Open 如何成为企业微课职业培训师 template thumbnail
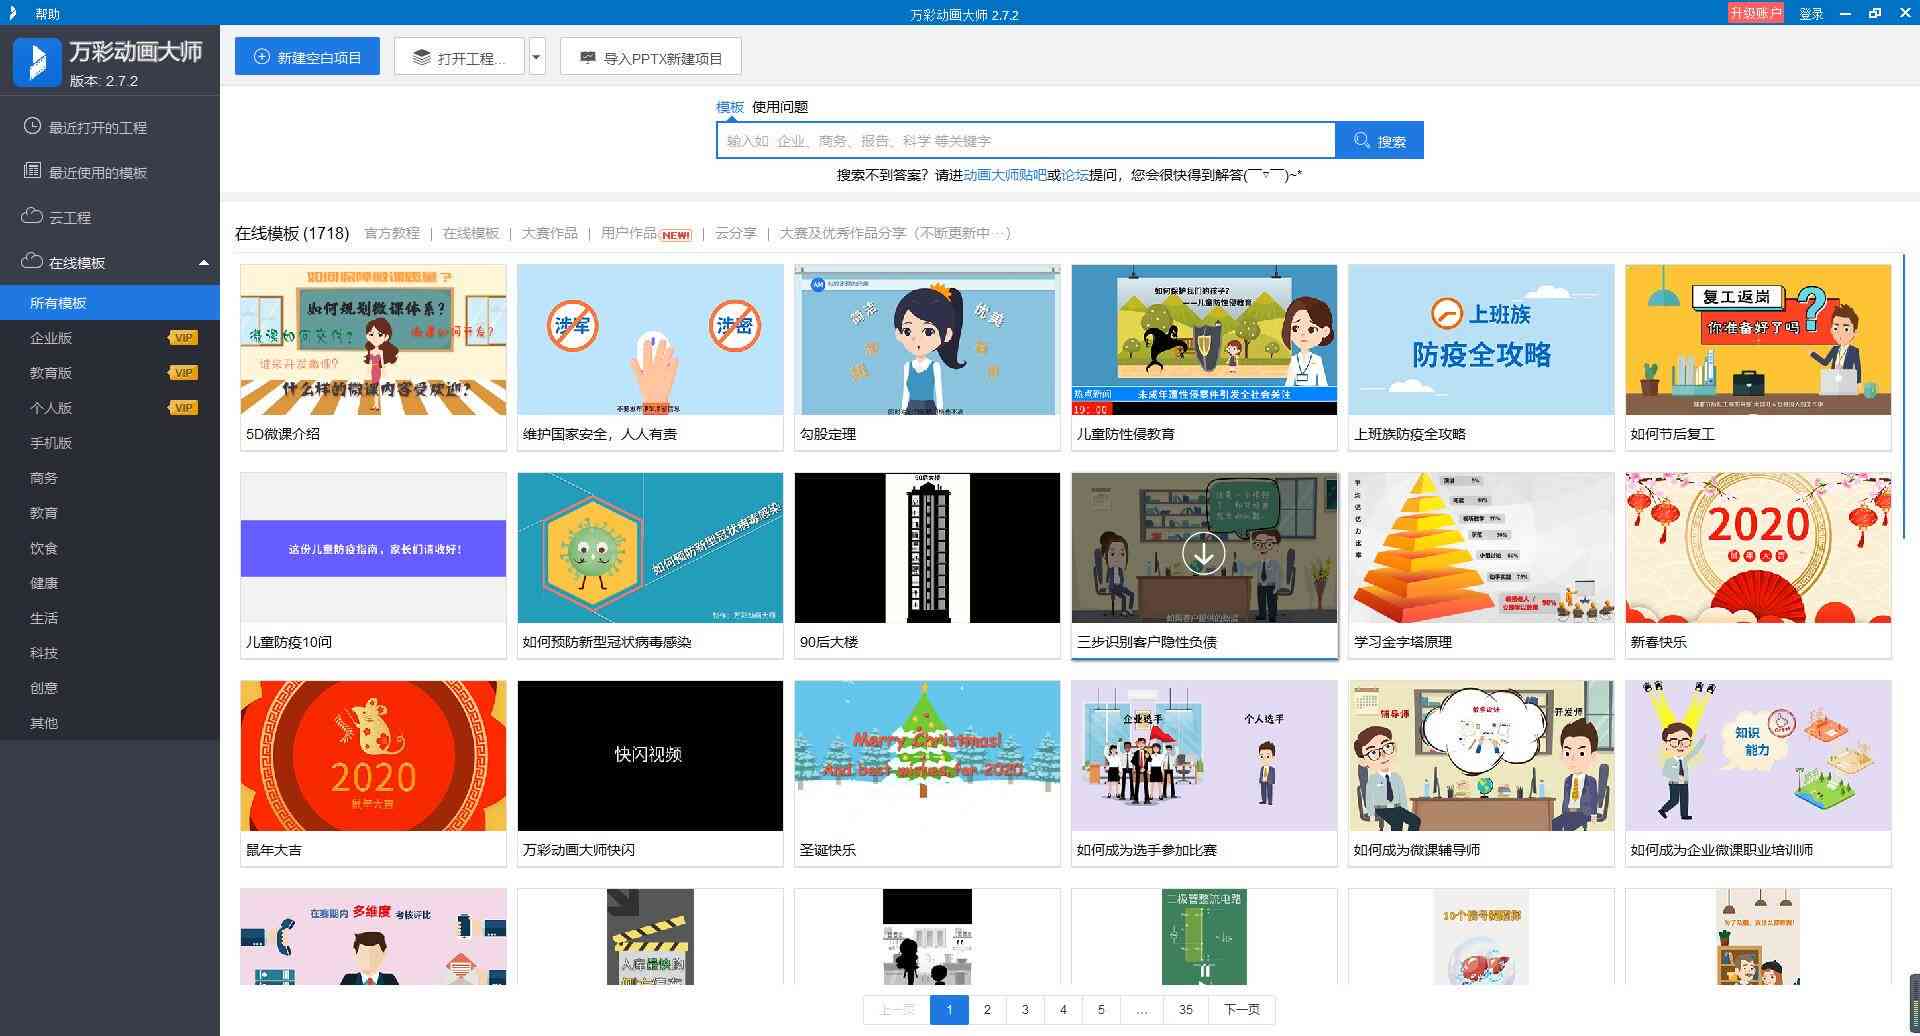 [x=1758, y=756]
